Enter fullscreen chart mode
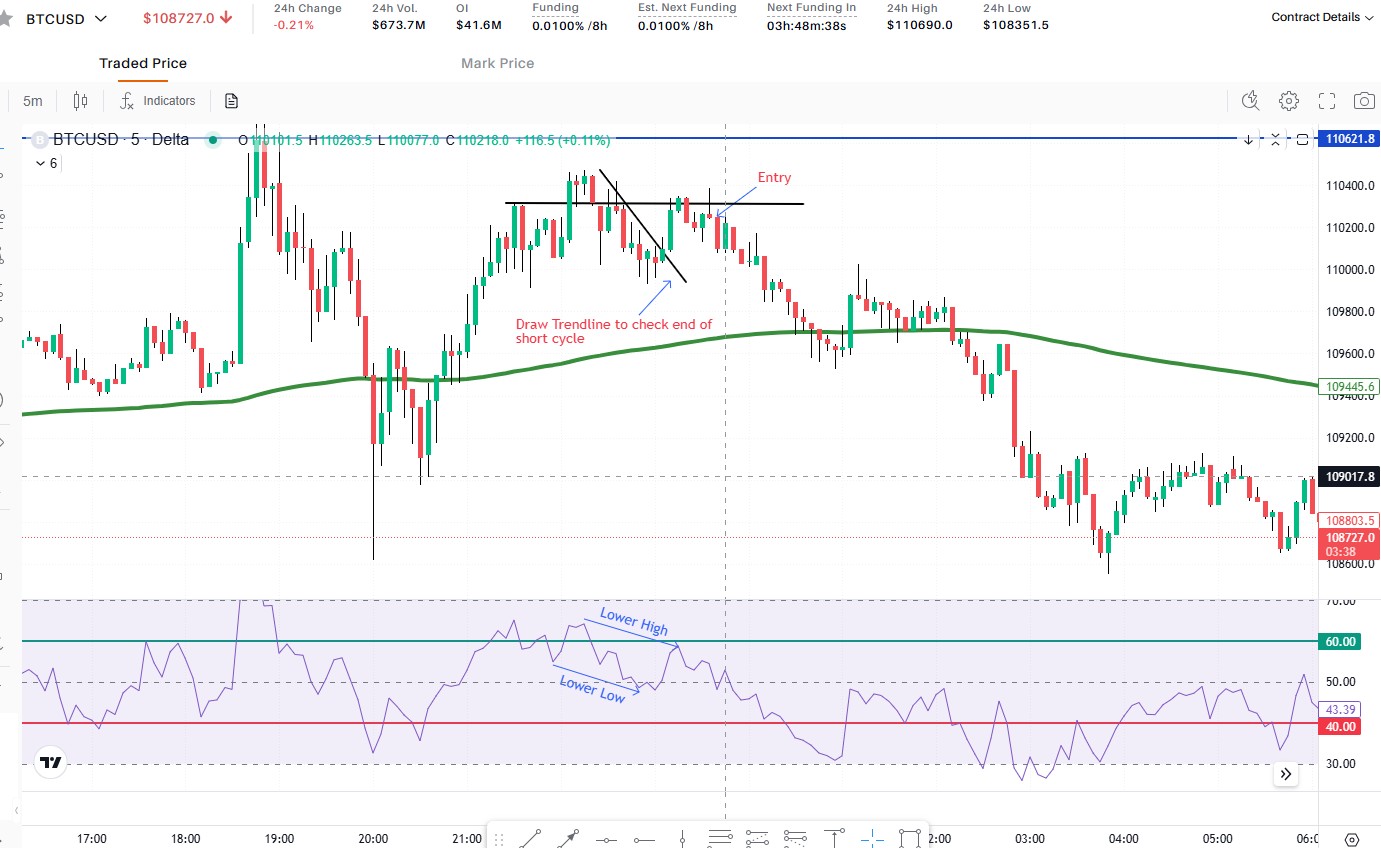The image size is (1381, 848). pyautogui.click(x=1327, y=100)
